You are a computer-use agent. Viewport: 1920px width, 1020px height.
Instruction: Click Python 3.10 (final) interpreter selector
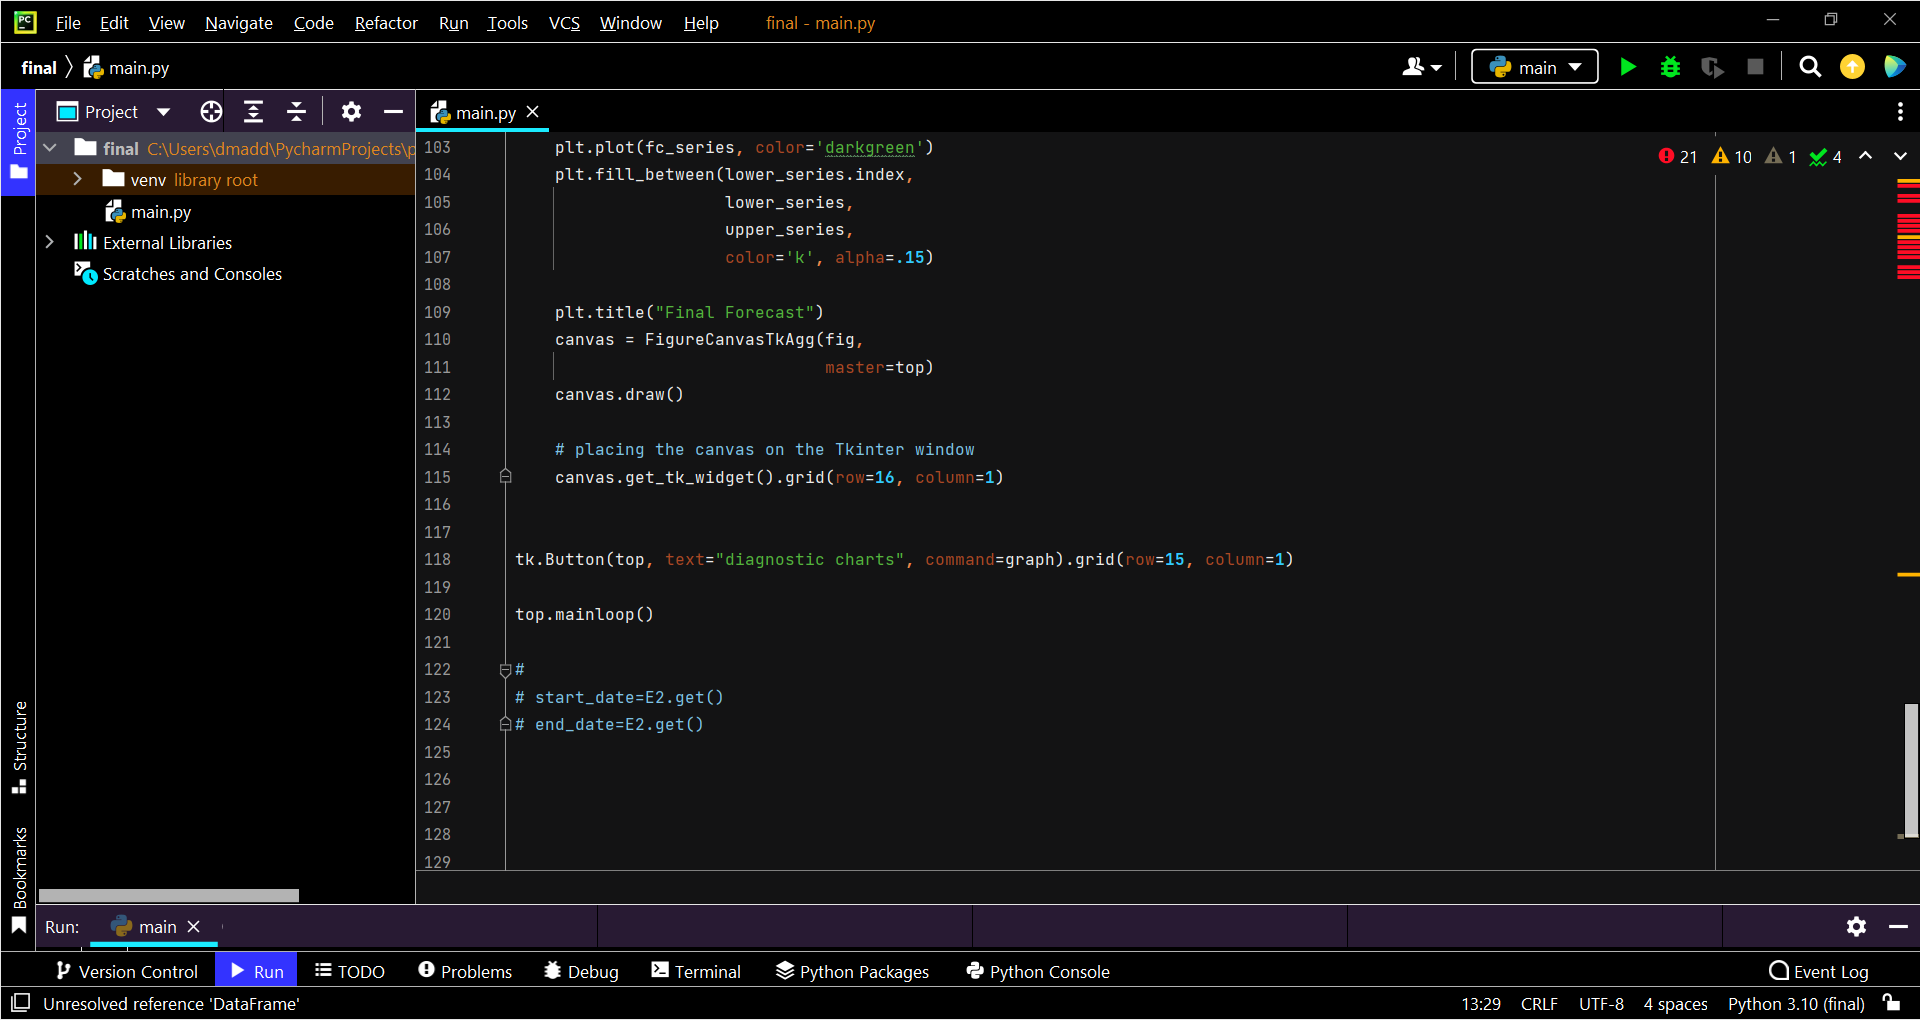(x=1795, y=1003)
